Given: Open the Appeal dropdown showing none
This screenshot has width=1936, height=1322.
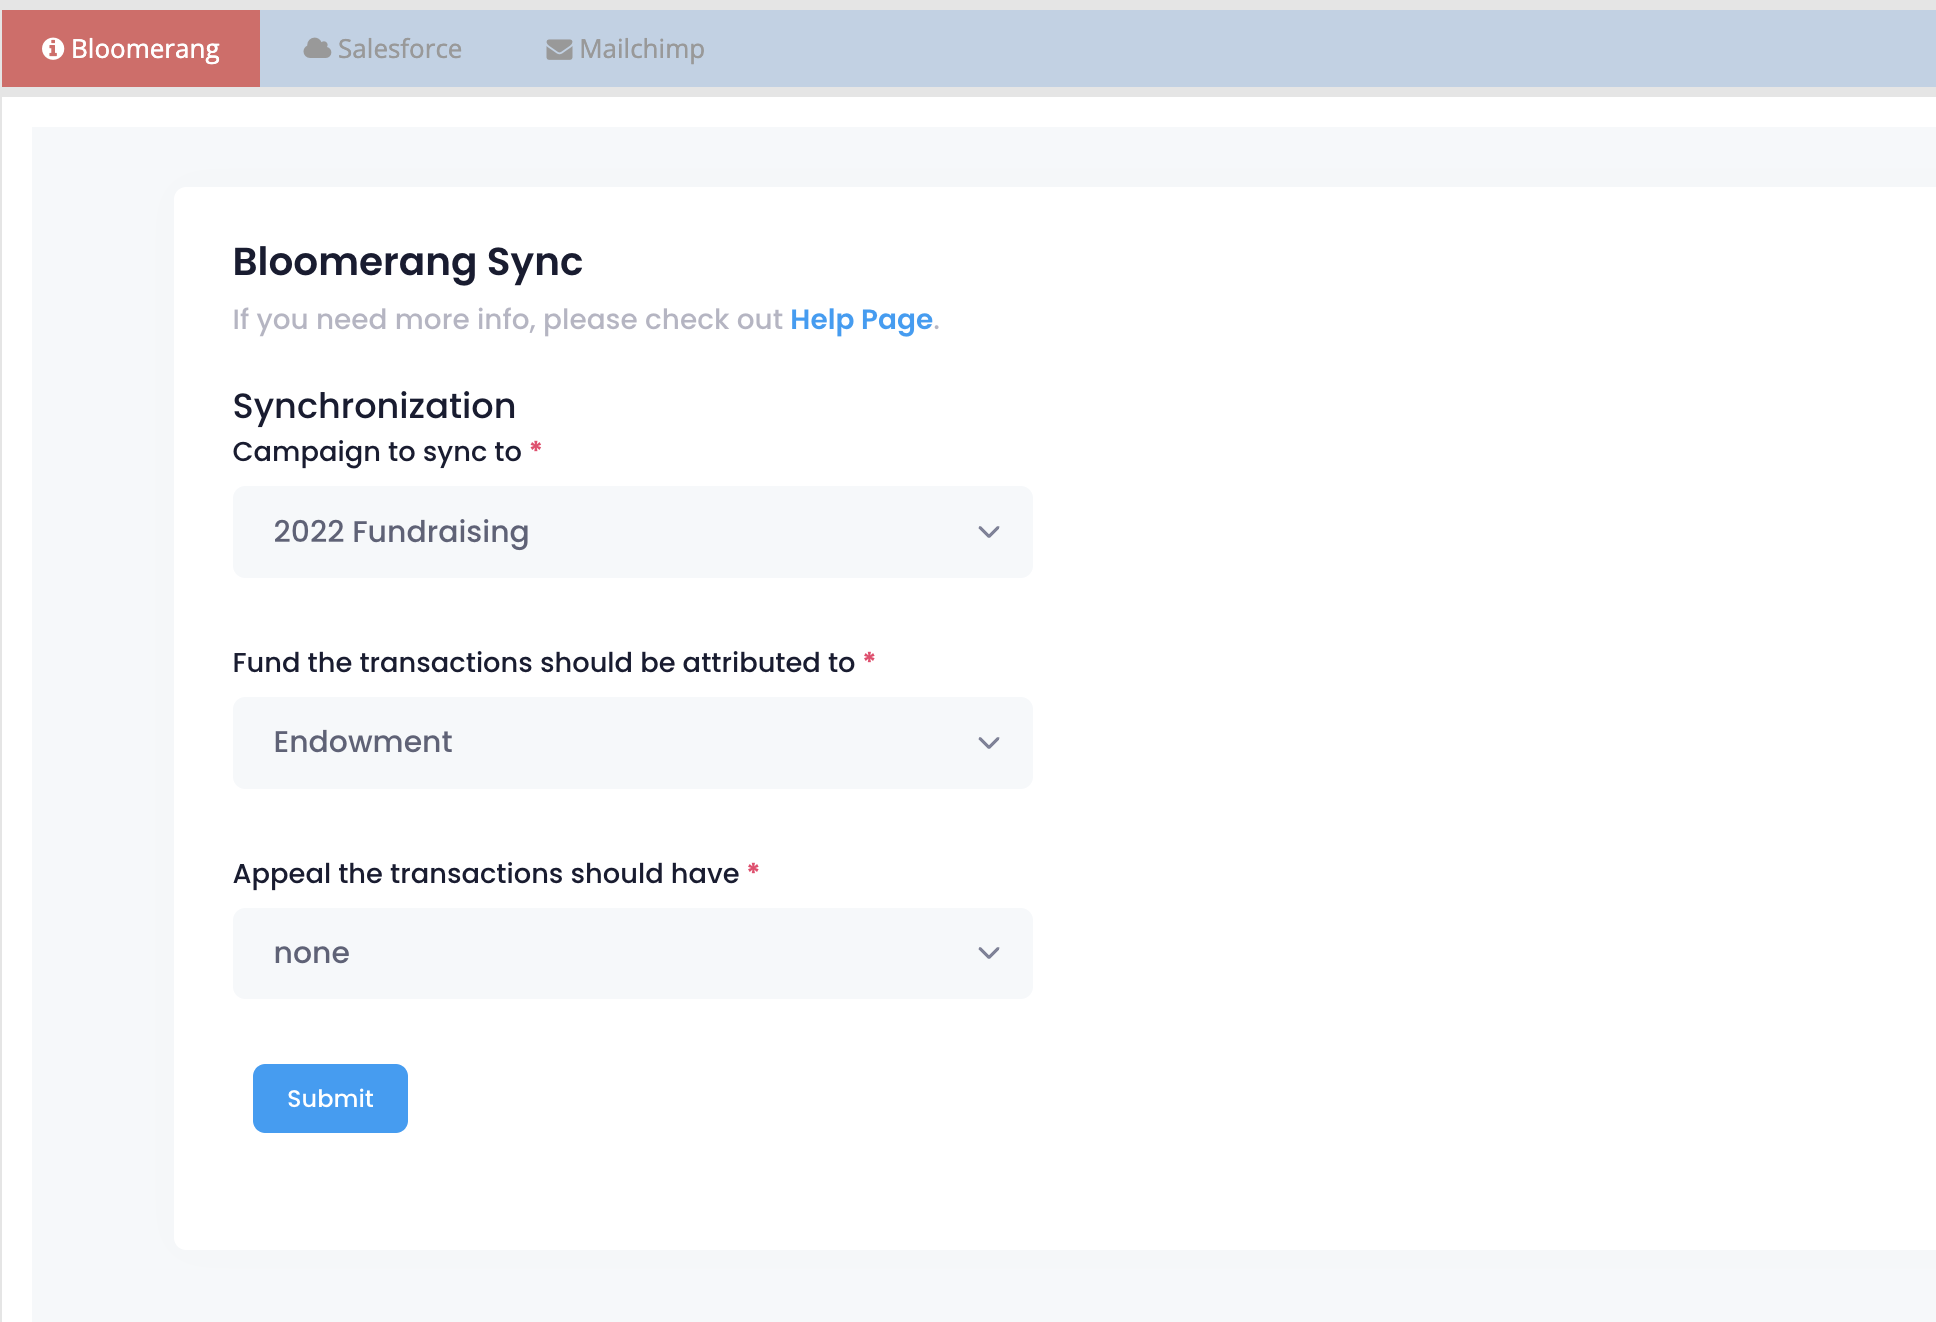Looking at the screenshot, I should pyautogui.click(x=633, y=953).
